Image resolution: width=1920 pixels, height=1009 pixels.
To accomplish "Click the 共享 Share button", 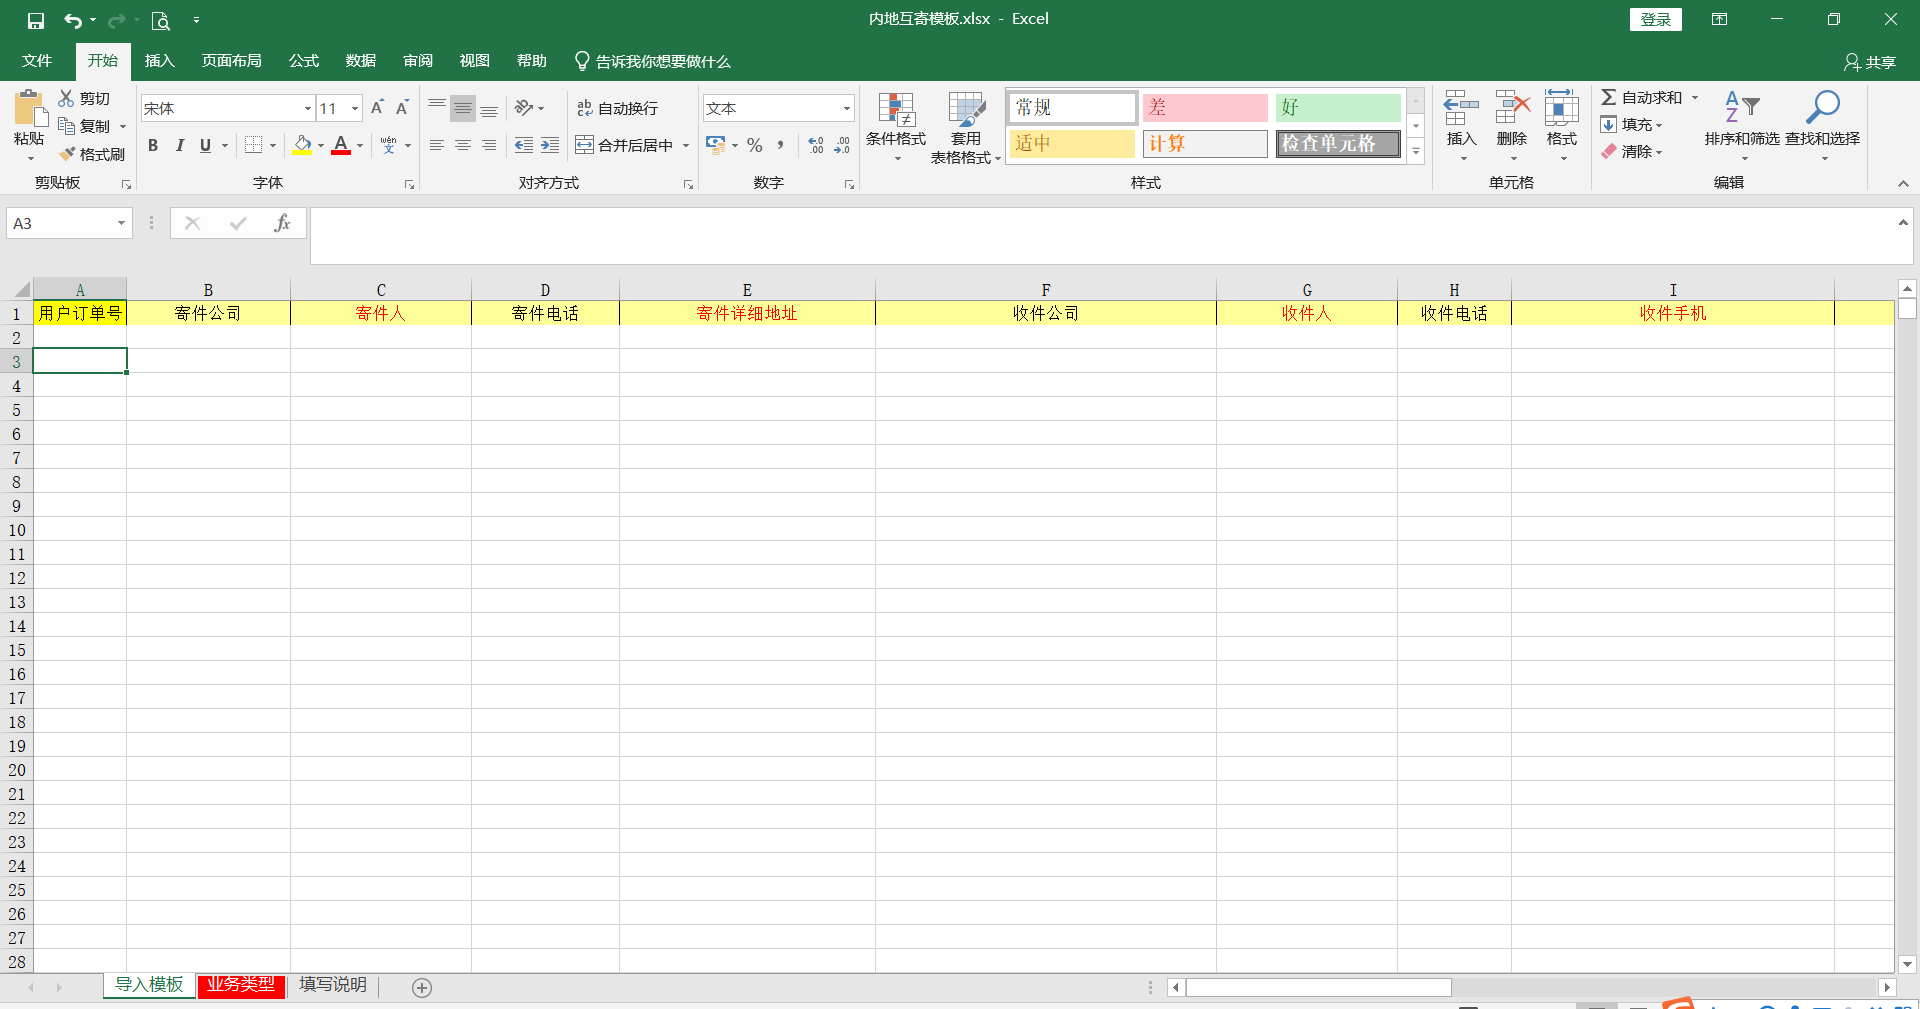I will 1870,62.
